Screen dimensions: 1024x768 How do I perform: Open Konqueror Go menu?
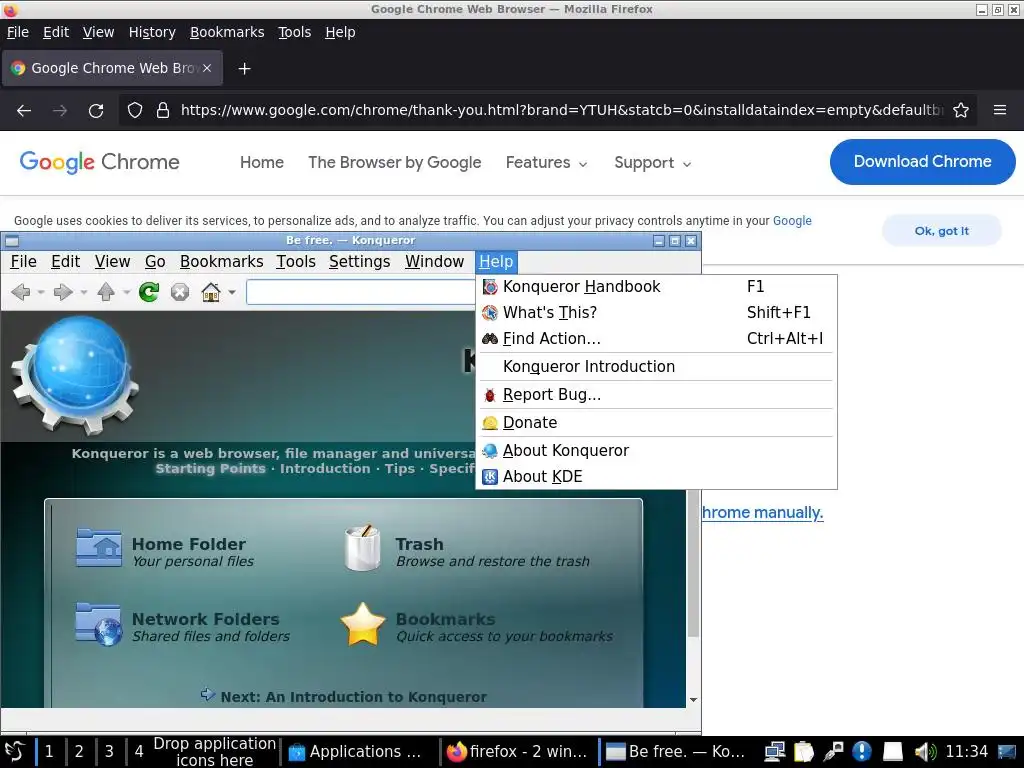pyautogui.click(x=155, y=262)
